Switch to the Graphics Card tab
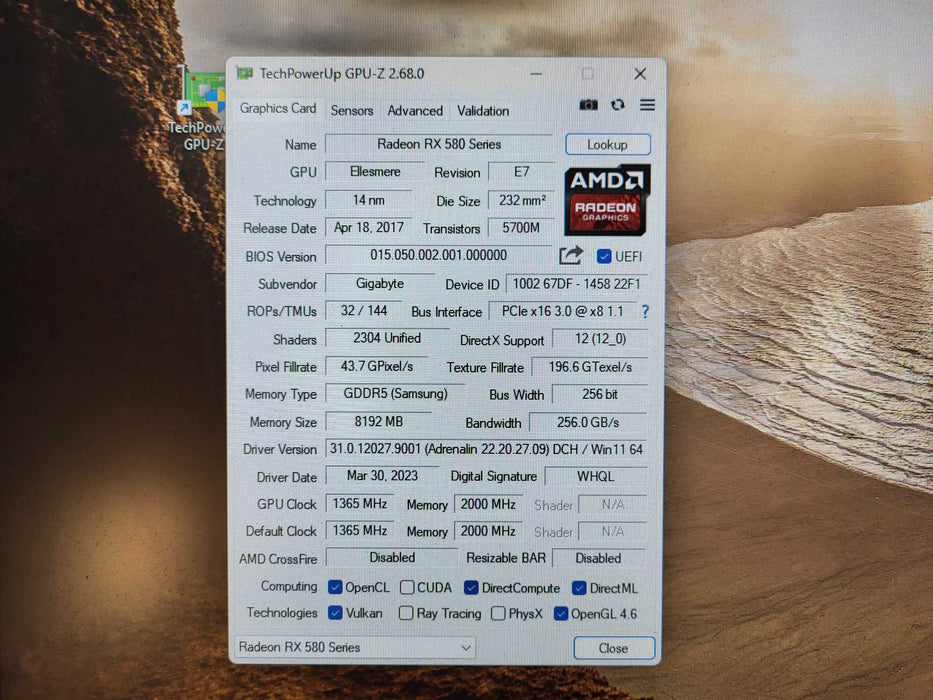 (278, 108)
